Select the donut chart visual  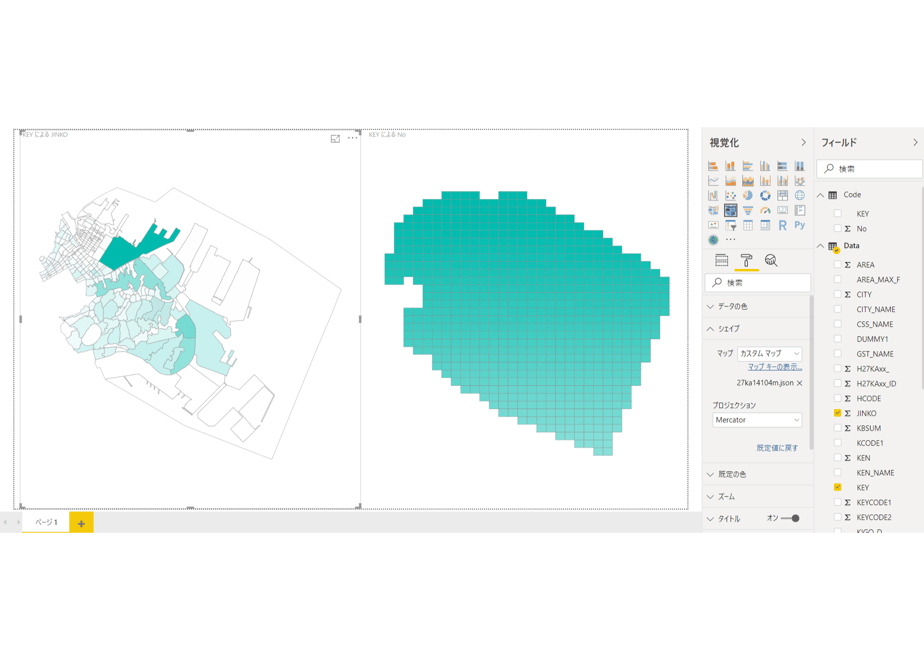765,195
